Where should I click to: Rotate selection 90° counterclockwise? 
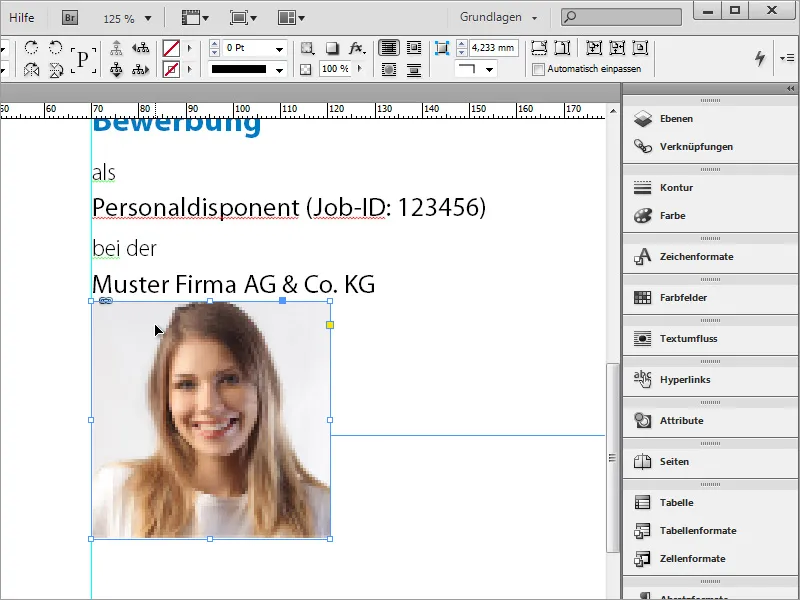(55, 48)
